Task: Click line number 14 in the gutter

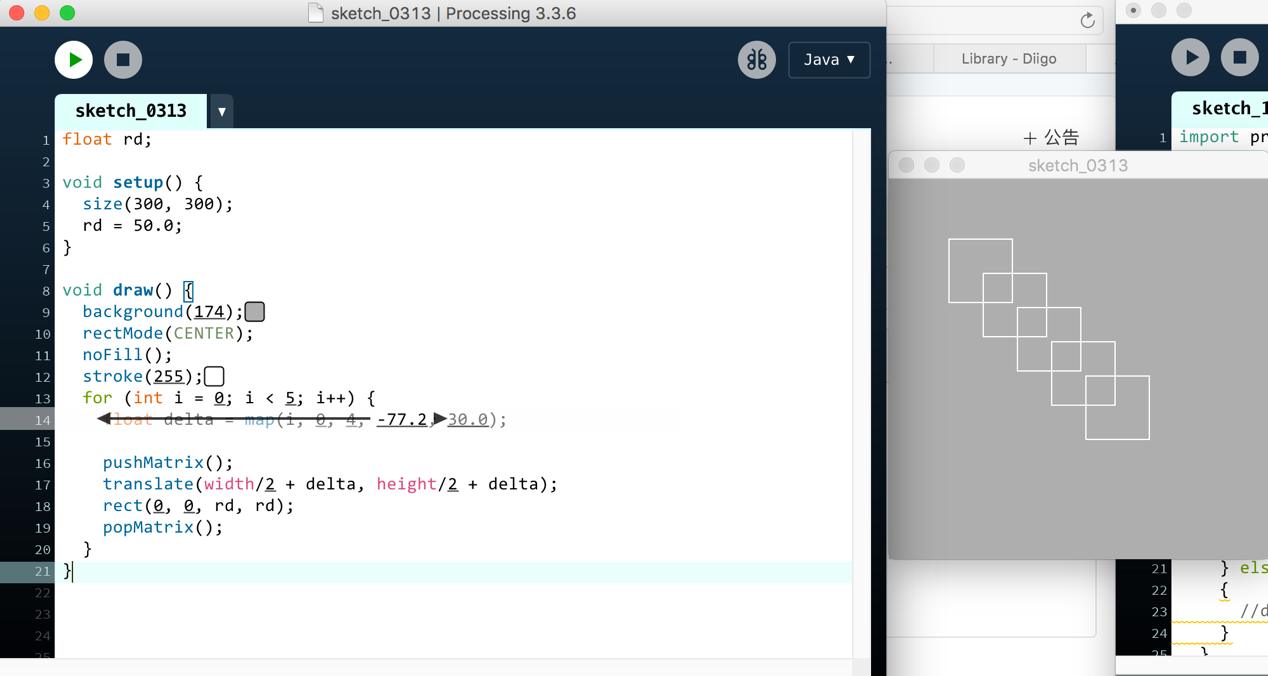Action: point(42,419)
